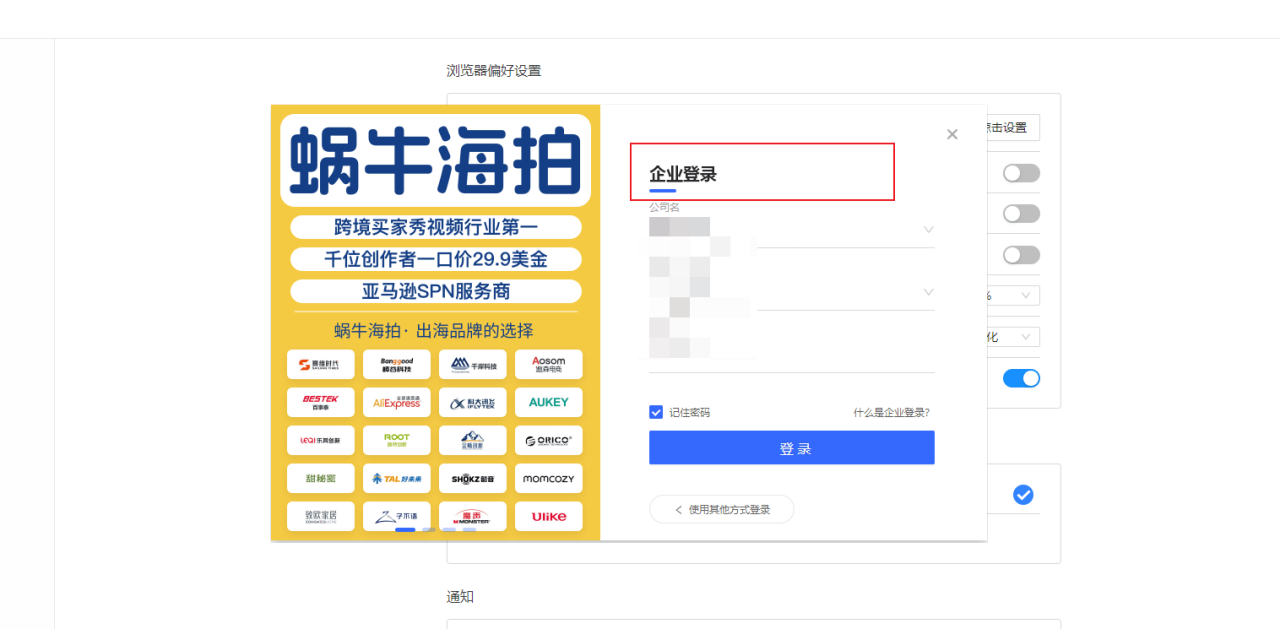1280x629 pixels.
Task: Click the 千岸科技 brand logo
Action: coord(473,364)
